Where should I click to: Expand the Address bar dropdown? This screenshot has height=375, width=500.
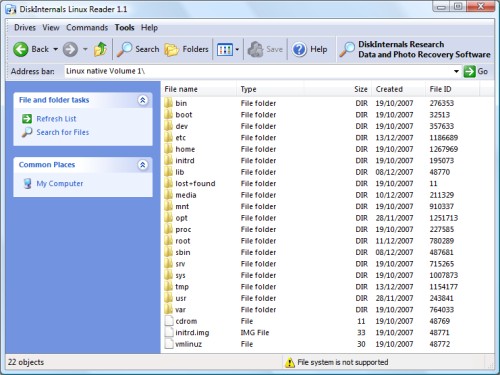click(456, 71)
